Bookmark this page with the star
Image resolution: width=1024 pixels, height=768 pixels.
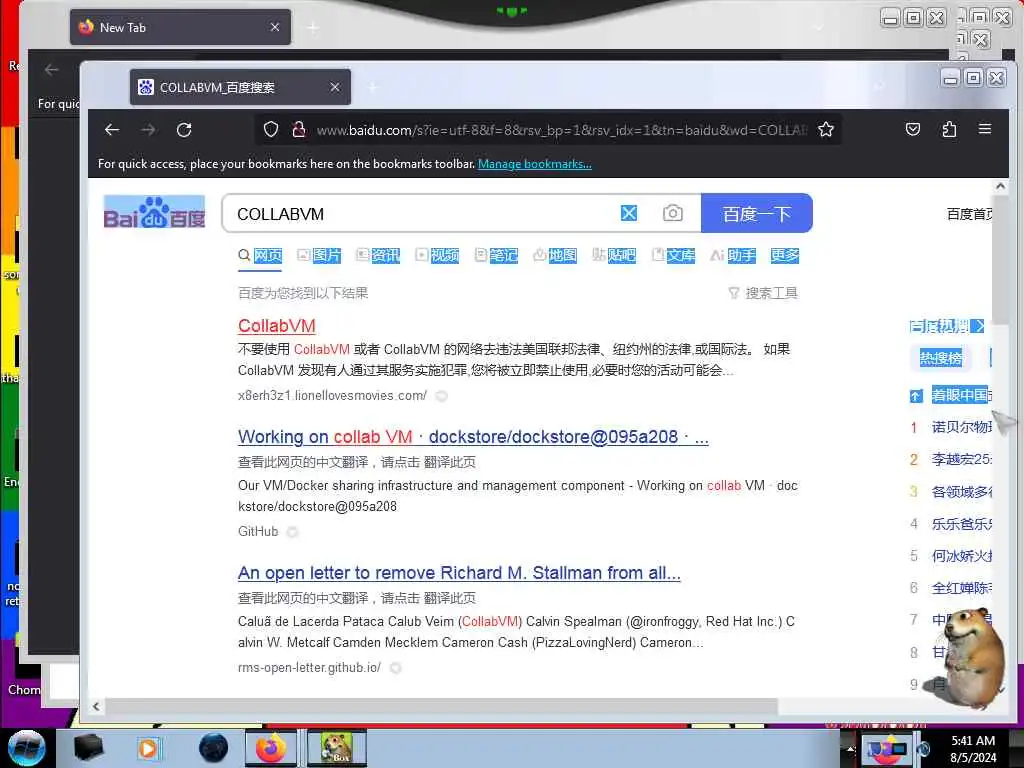pos(825,129)
